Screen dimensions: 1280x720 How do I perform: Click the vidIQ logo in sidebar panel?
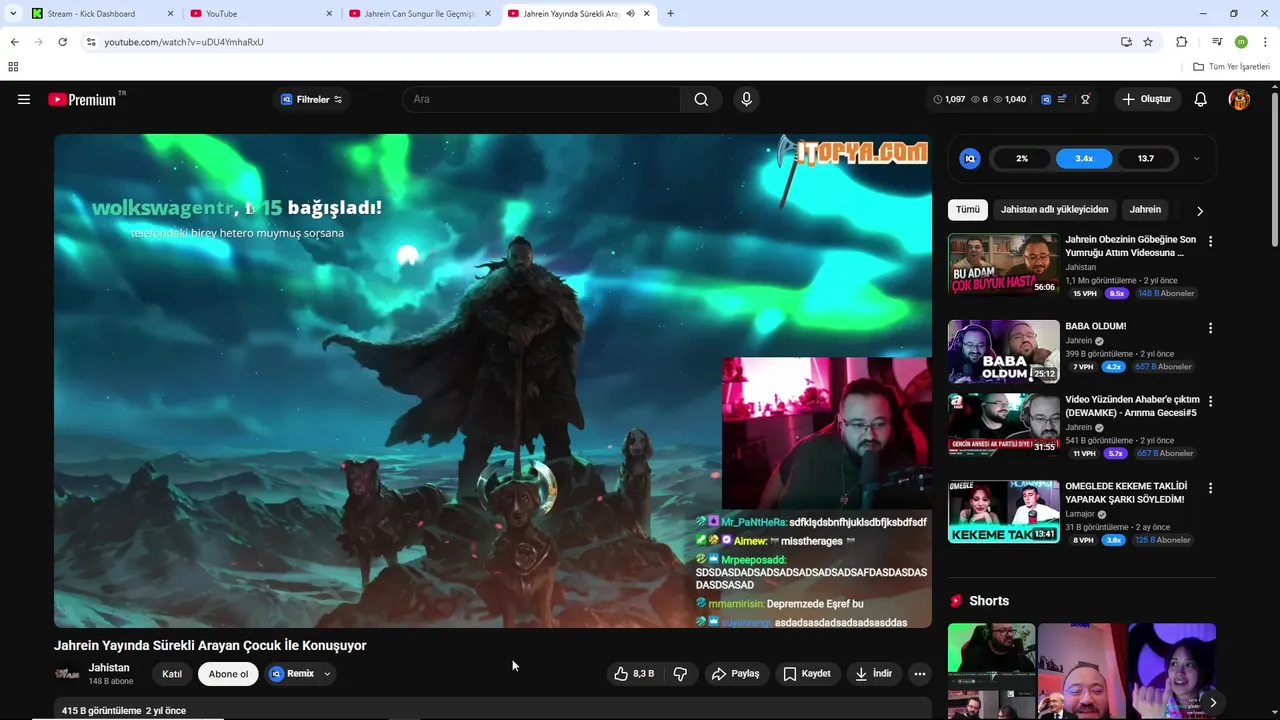tap(969, 158)
